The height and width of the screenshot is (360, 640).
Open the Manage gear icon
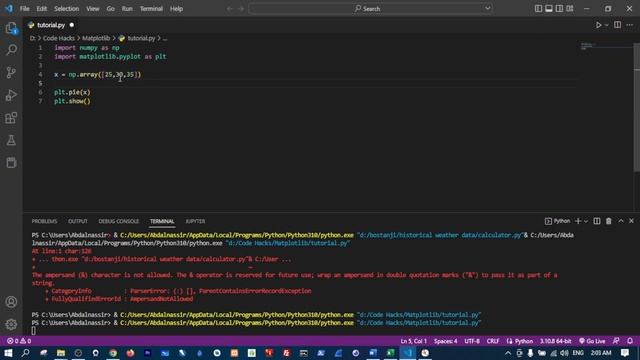tap(11, 324)
